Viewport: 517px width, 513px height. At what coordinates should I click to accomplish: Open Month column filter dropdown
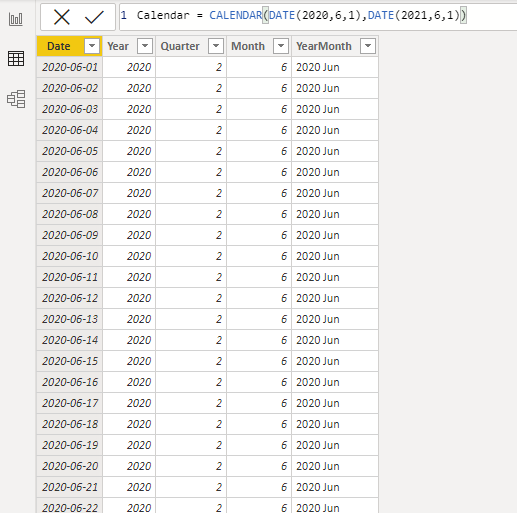(281, 46)
